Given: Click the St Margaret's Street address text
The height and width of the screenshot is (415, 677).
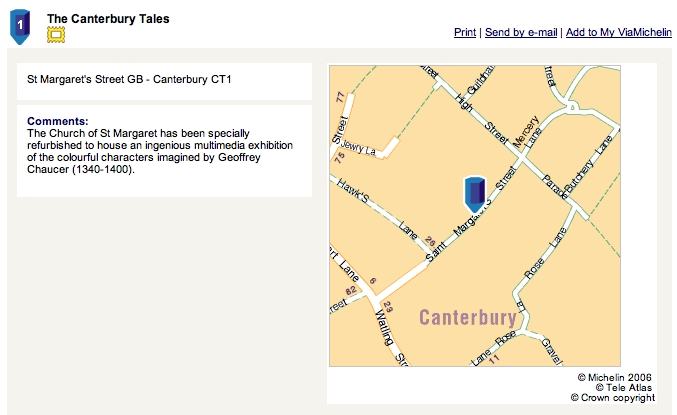Looking at the screenshot, I should 129,79.
